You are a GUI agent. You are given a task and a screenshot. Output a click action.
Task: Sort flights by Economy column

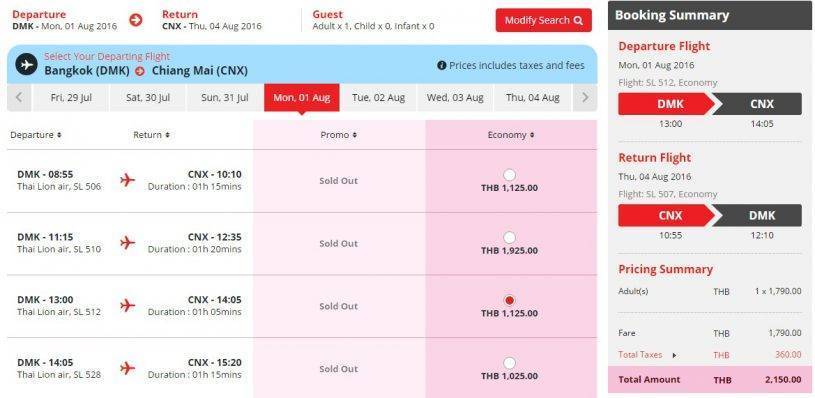(x=510, y=135)
